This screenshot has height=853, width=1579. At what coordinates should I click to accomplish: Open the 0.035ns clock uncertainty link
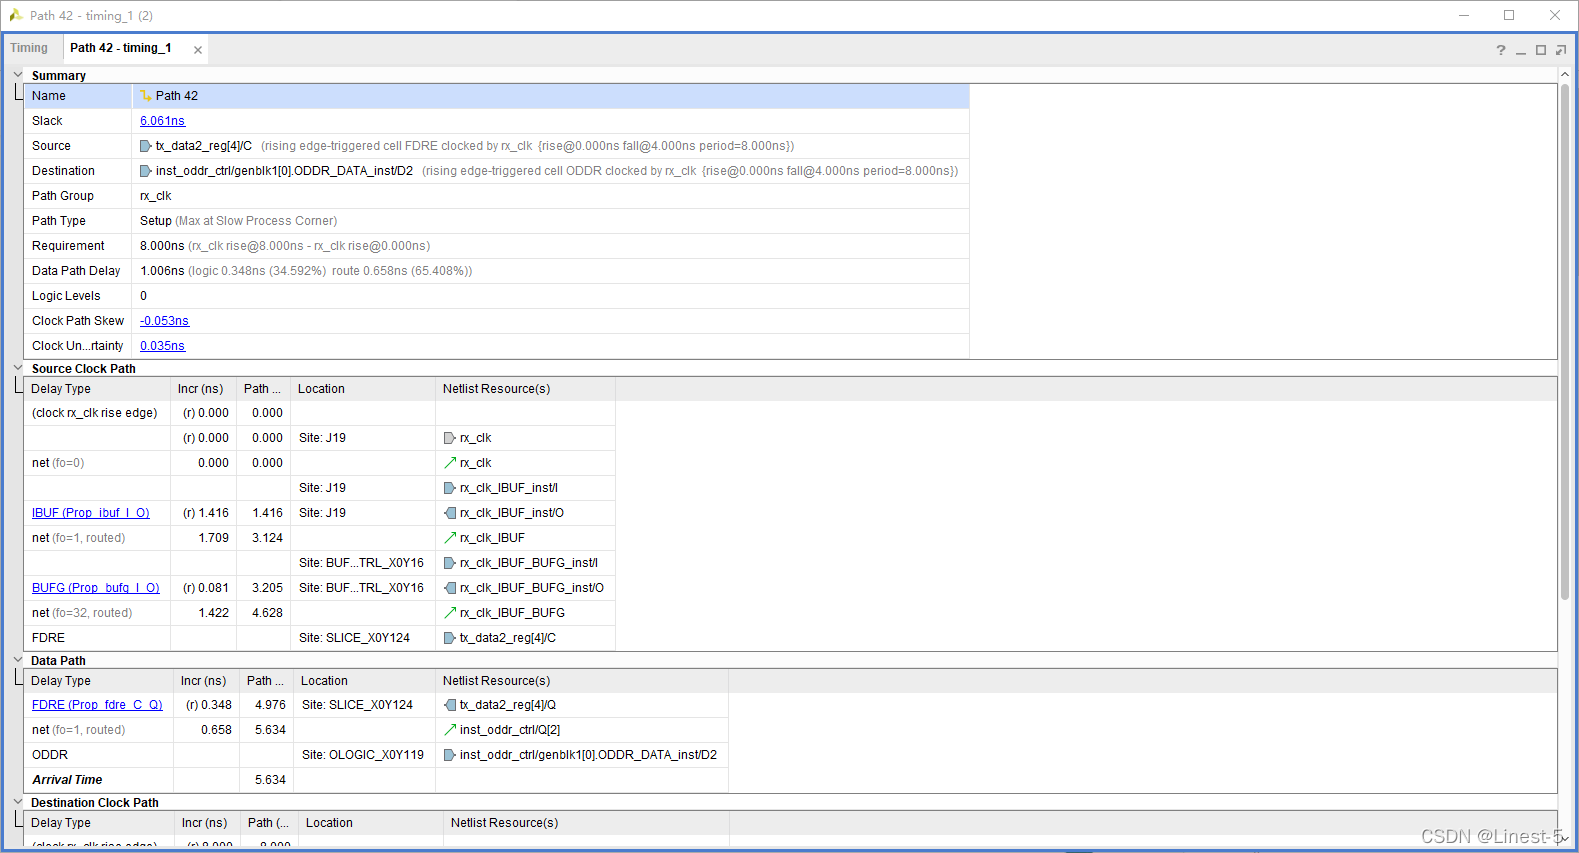[x=162, y=346]
